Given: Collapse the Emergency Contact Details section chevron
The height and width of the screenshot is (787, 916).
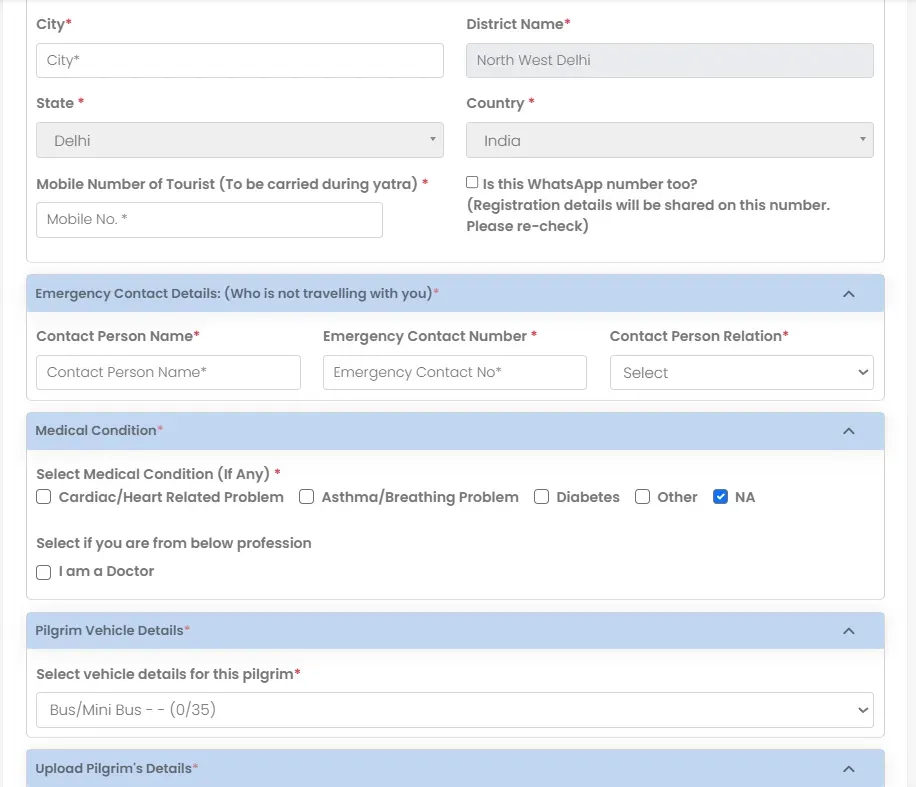Looking at the screenshot, I should [848, 294].
